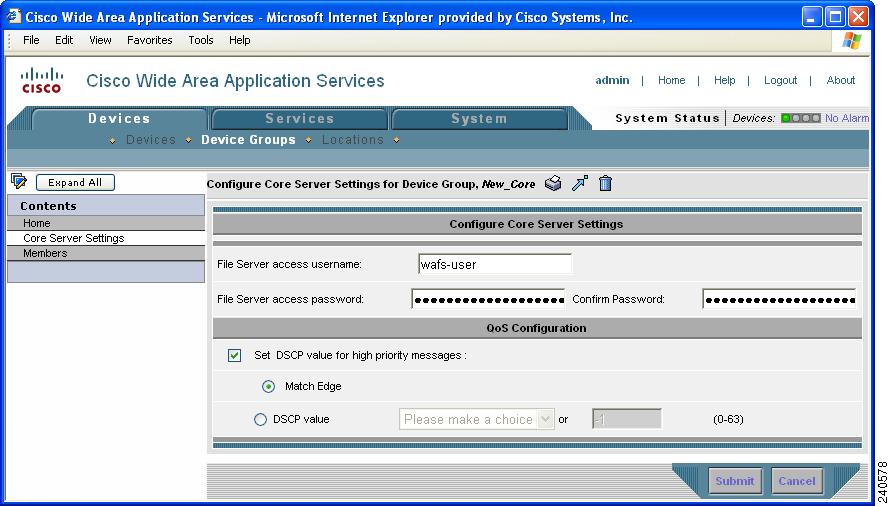Image resolution: width=890 pixels, height=506 pixels.
Task: Click the 'Contents' panel heading
Action: pyautogui.click(x=48, y=206)
